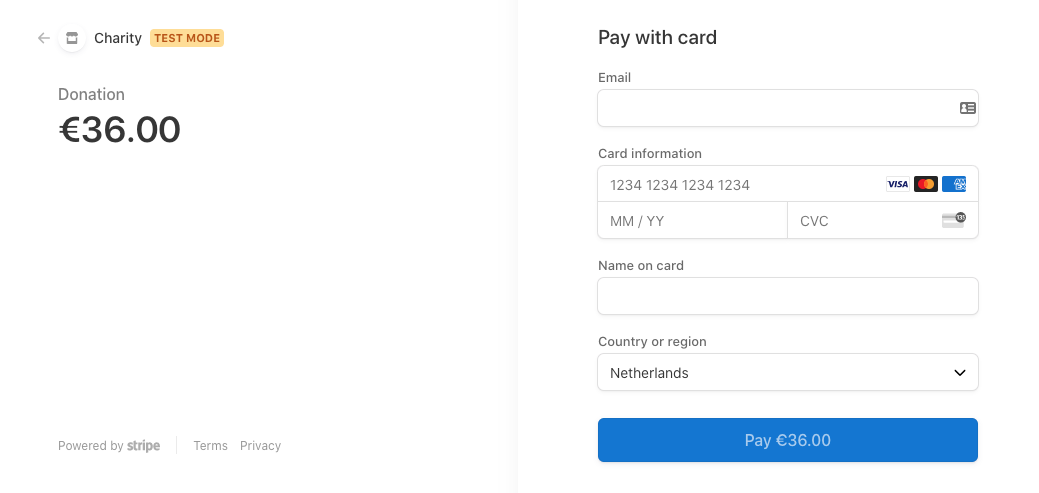Open the Terms link
The height and width of the screenshot is (493, 1039).
(x=210, y=446)
